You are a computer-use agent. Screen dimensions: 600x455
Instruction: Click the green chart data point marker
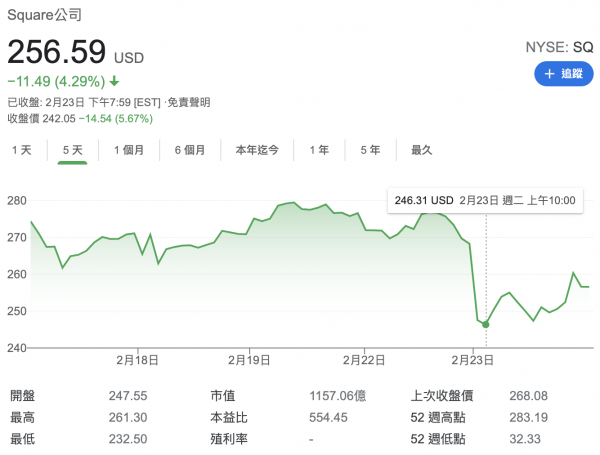pos(486,325)
